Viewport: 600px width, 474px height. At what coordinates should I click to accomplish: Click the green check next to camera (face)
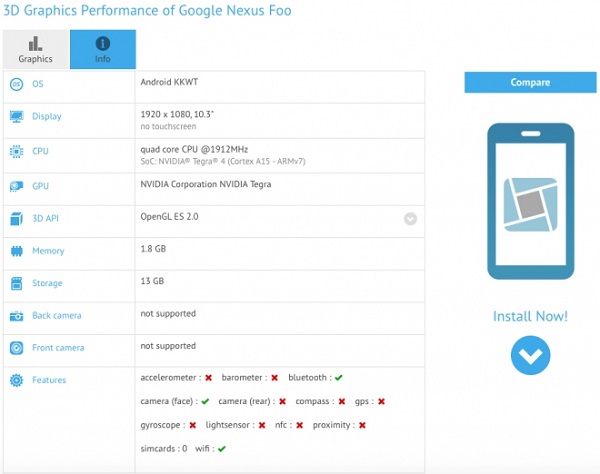pos(205,402)
